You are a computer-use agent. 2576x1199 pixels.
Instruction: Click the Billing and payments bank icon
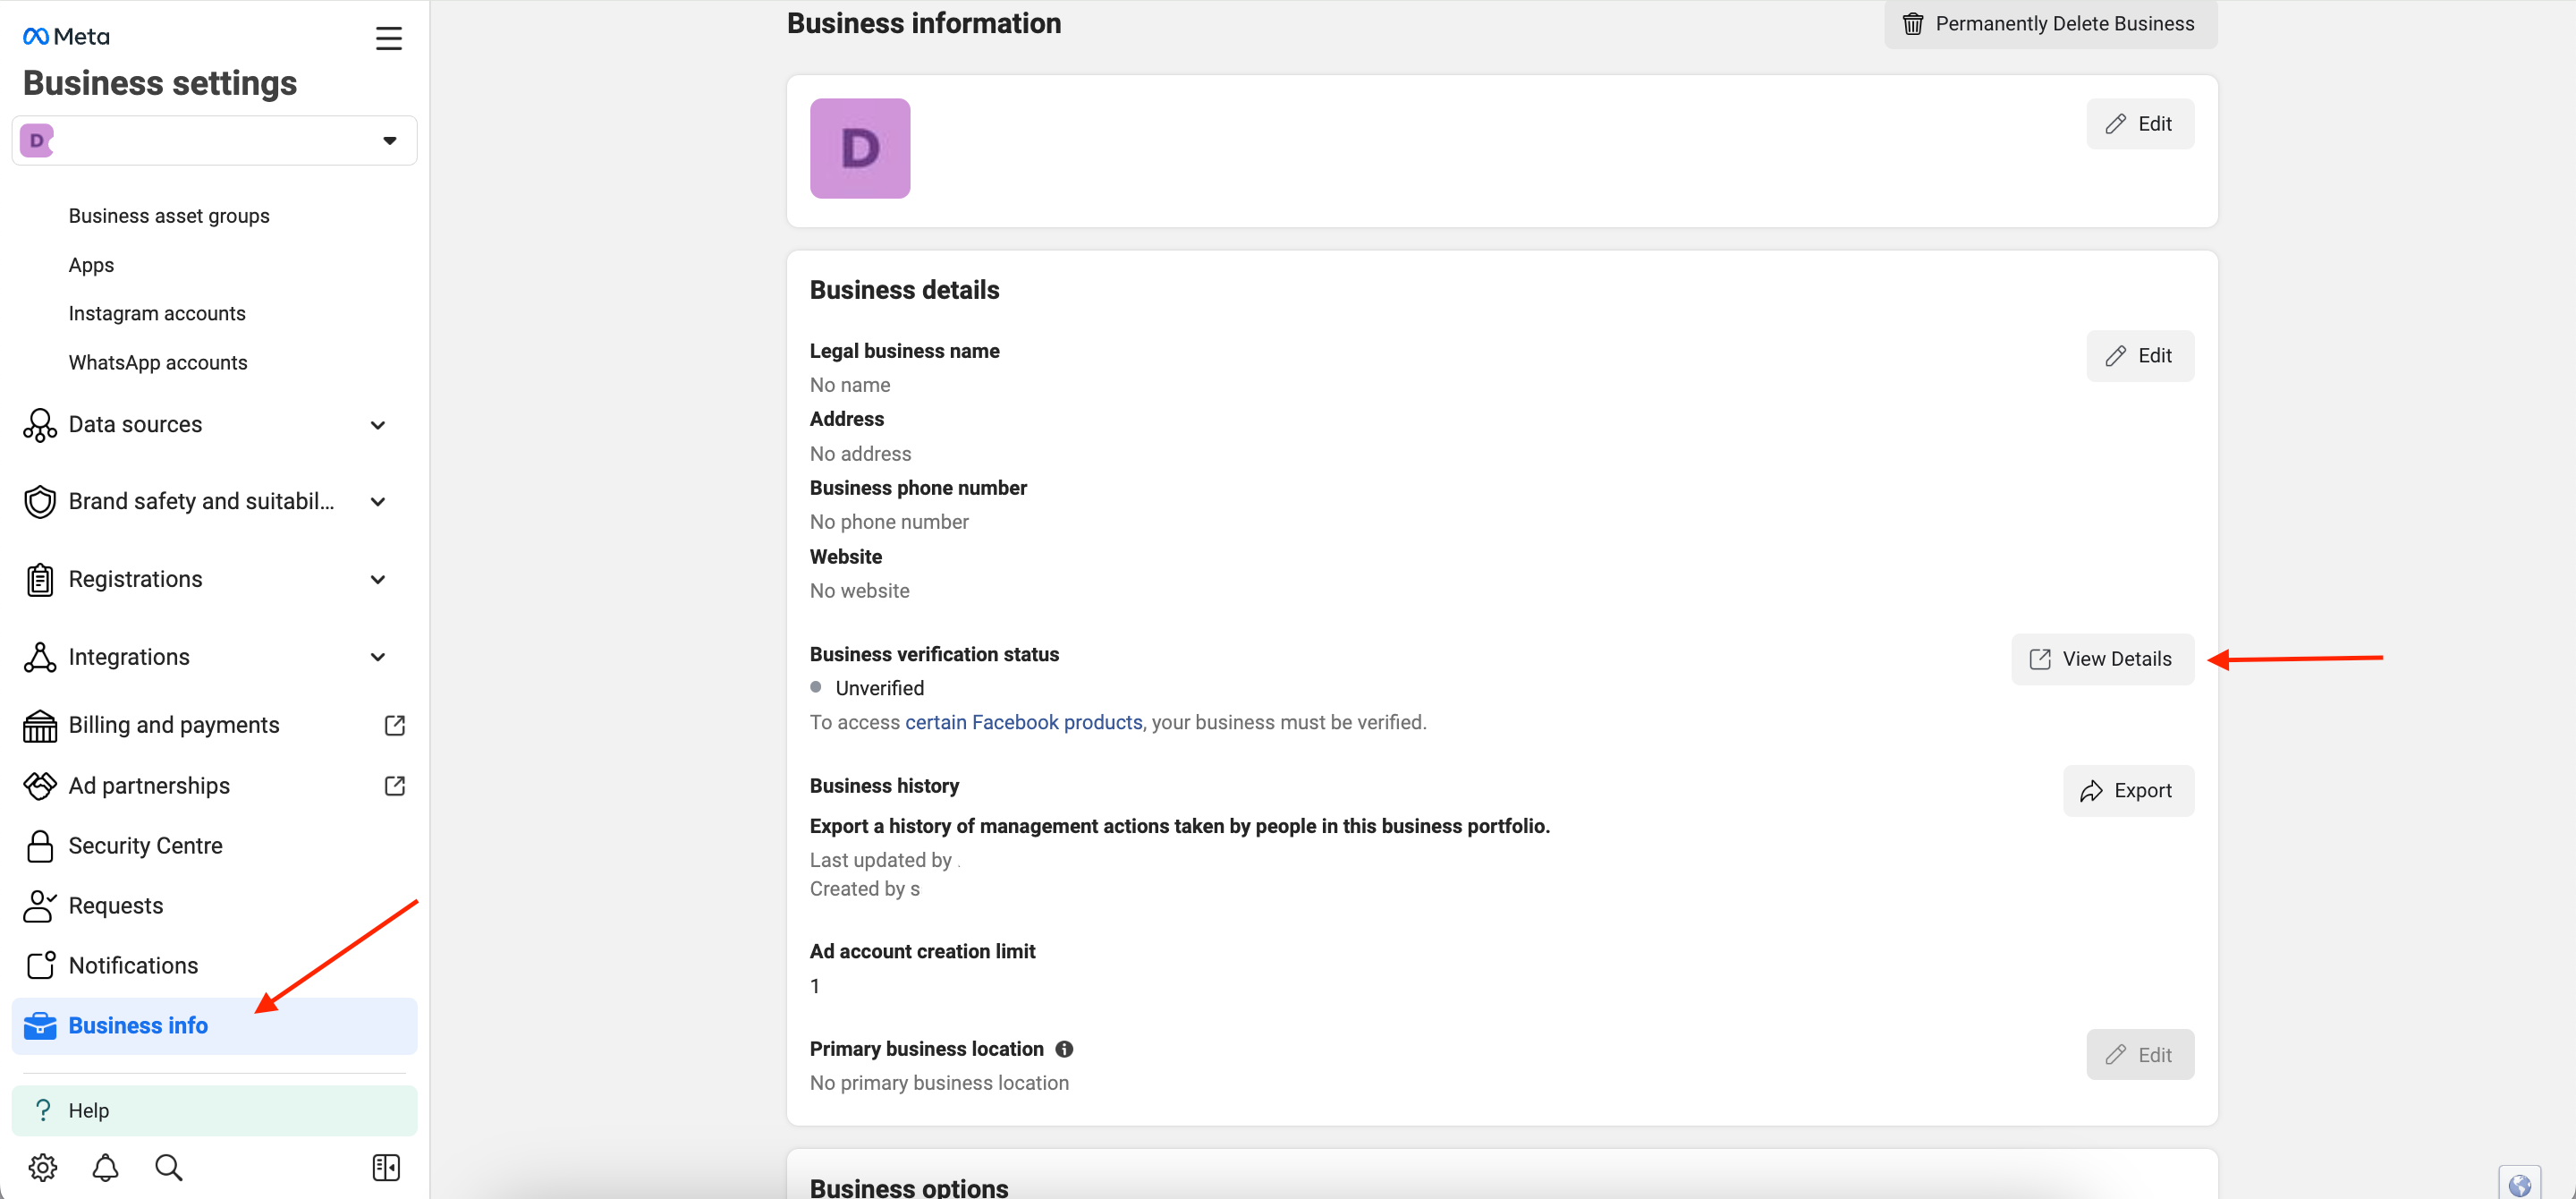pos(40,726)
